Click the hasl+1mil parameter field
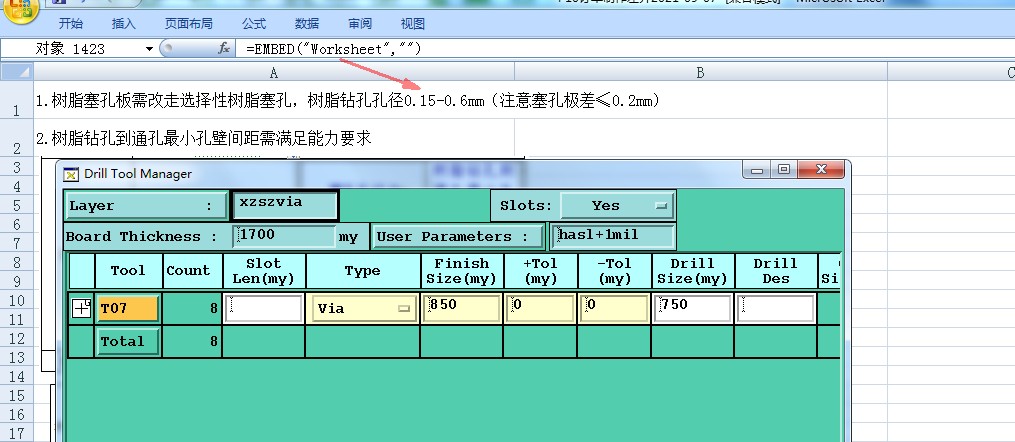The image size is (1015, 442). tap(612, 236)
